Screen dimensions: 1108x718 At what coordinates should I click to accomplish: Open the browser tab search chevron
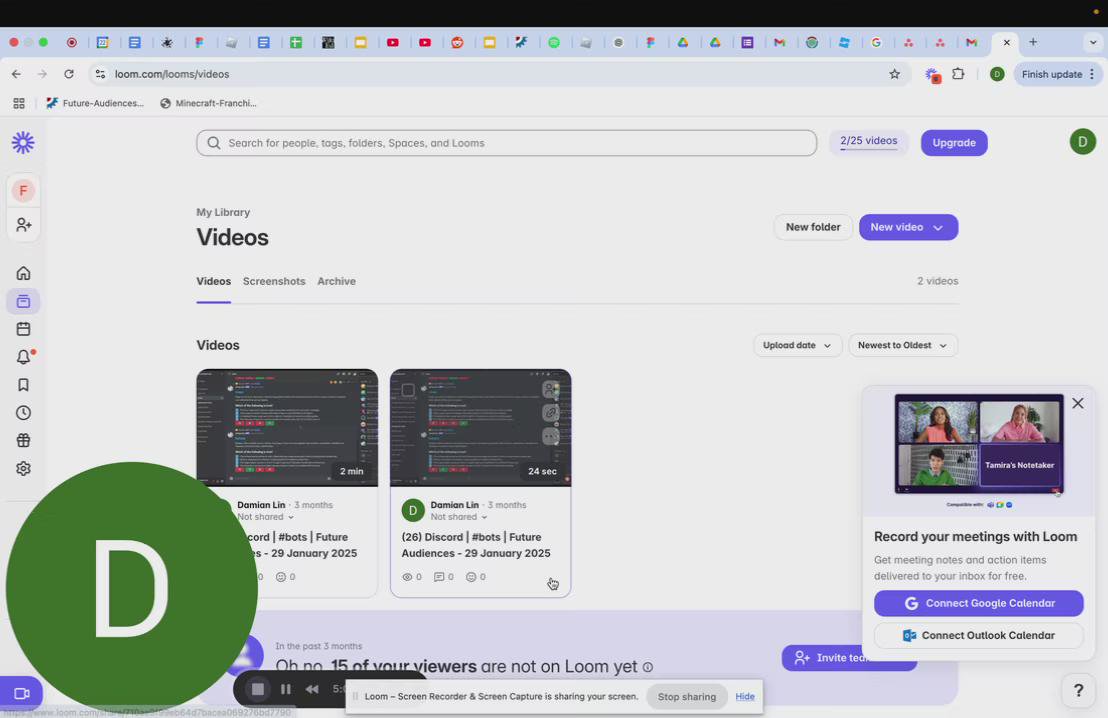1093,42
